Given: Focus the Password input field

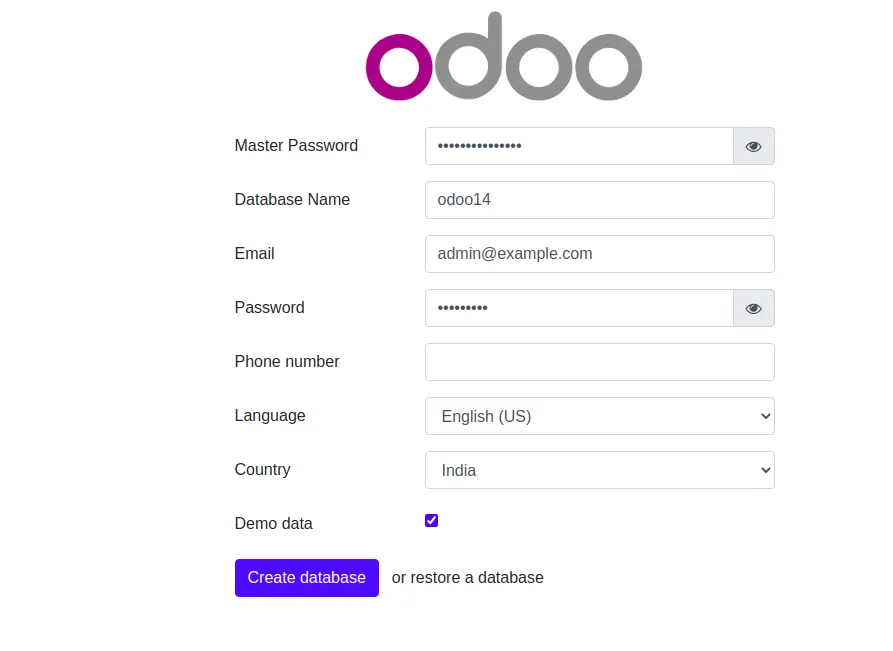Looking at the screenshot, I should pyautogui.click(x=579, y=308).
